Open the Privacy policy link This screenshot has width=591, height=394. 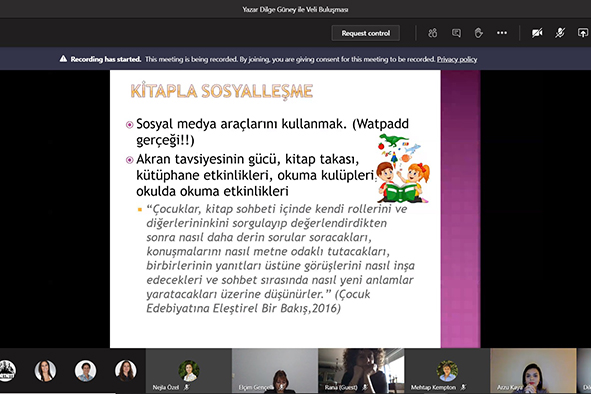click(457, 59)
